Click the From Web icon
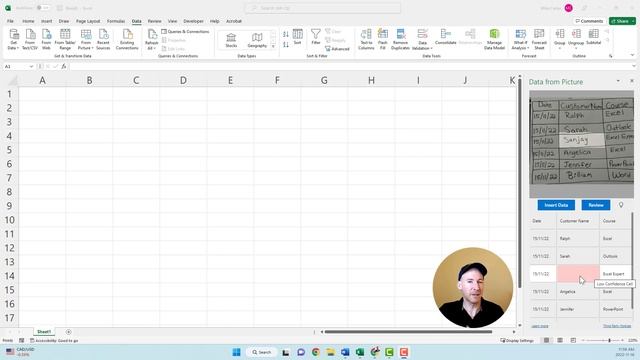The image size is (640, 360). click(46, 40)
